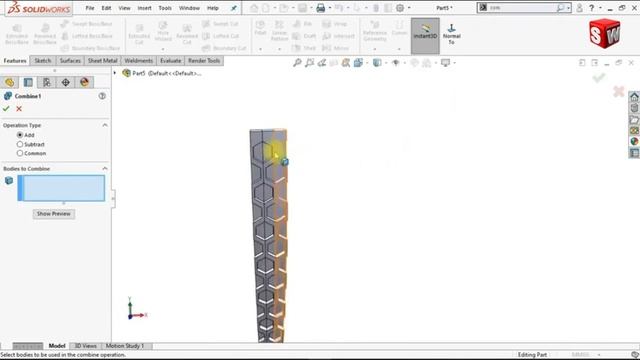Pin the menu bar with pushpin

pos(233,8)
